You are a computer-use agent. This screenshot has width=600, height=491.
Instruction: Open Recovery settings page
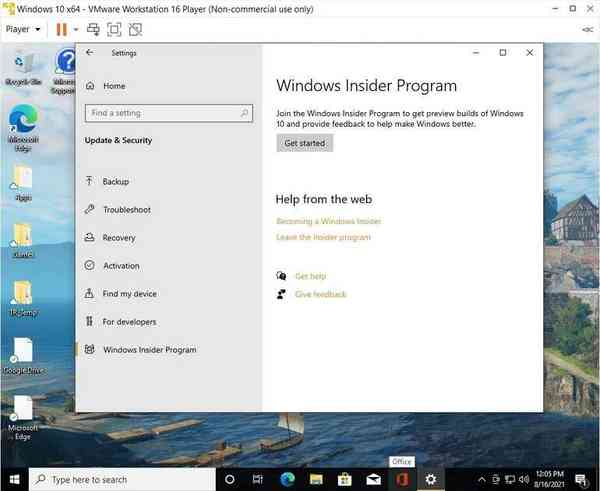tap(118, 238)
